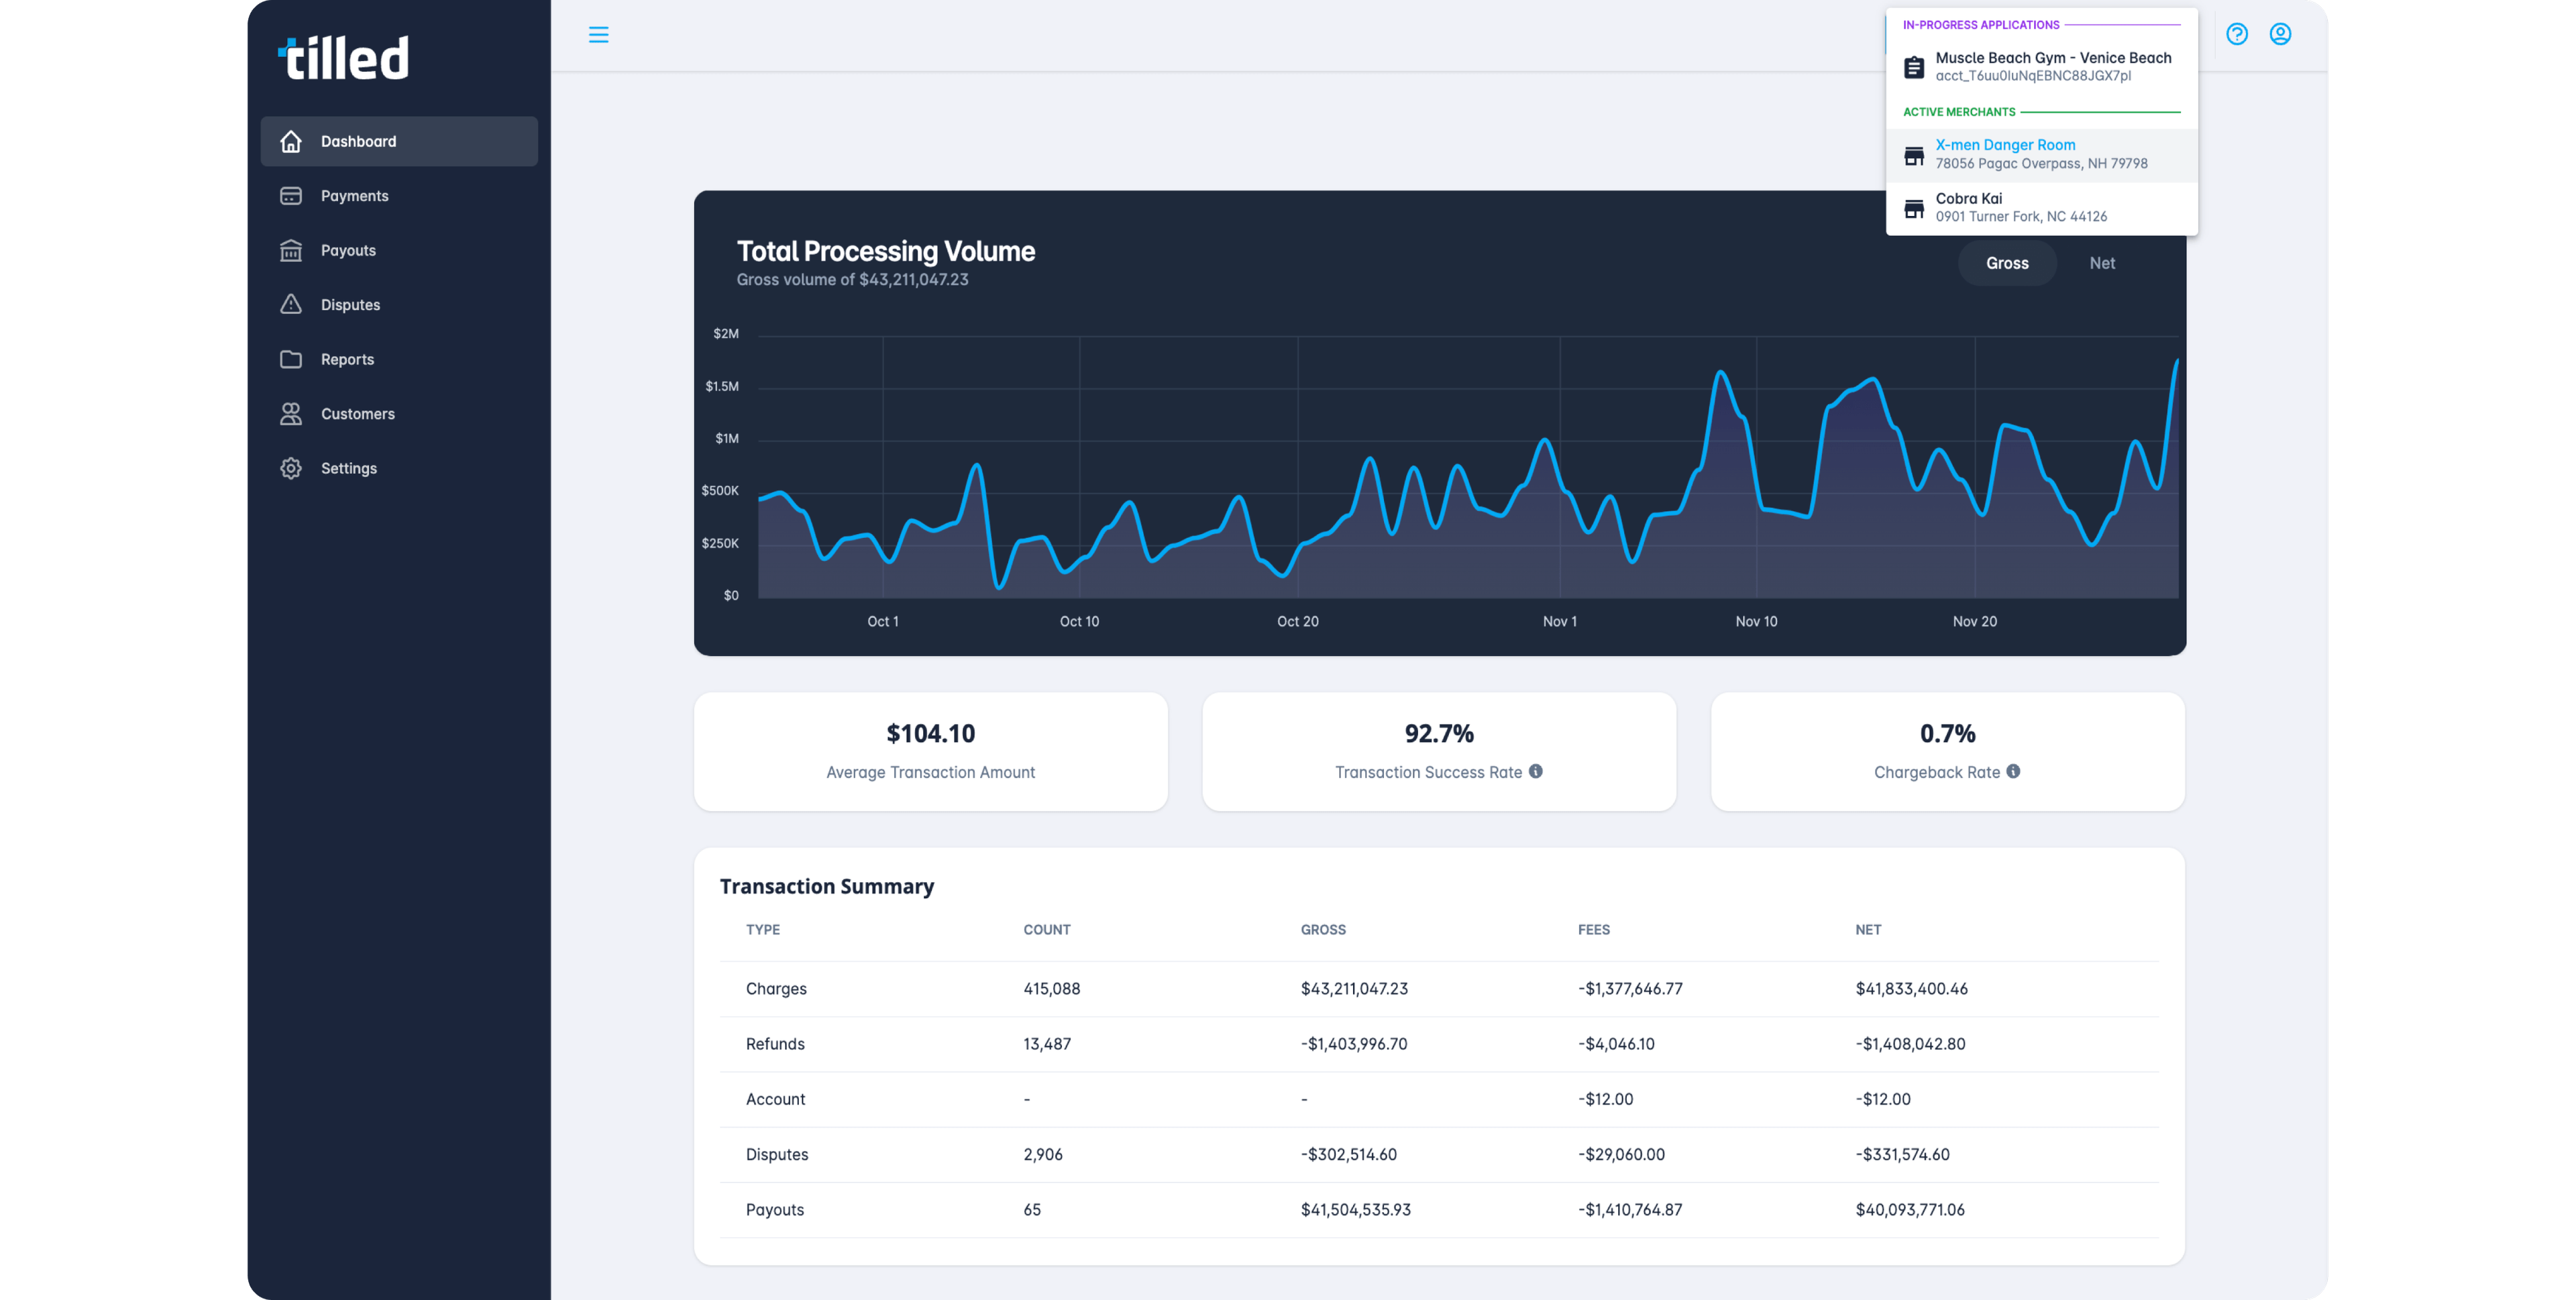This screenshot has width=2576, height=1300.
Task: Click the Settings gear icon
Action: pos(291,468)
